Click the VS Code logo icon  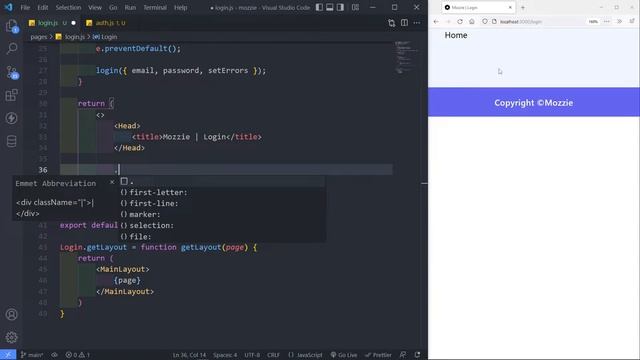9,7
